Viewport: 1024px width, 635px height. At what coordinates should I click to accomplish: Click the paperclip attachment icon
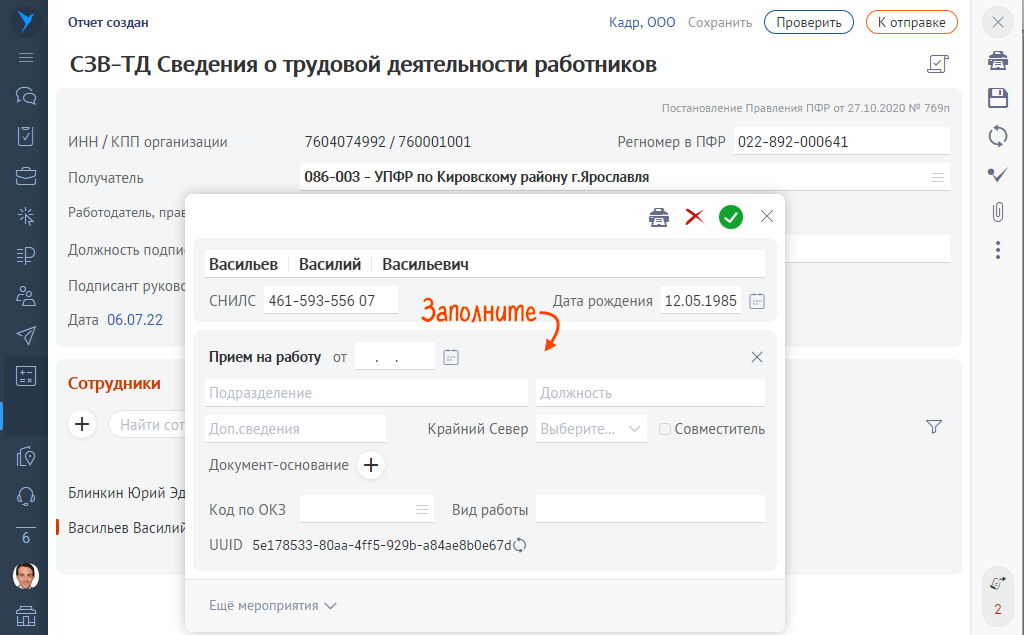(x=997, y=212)
